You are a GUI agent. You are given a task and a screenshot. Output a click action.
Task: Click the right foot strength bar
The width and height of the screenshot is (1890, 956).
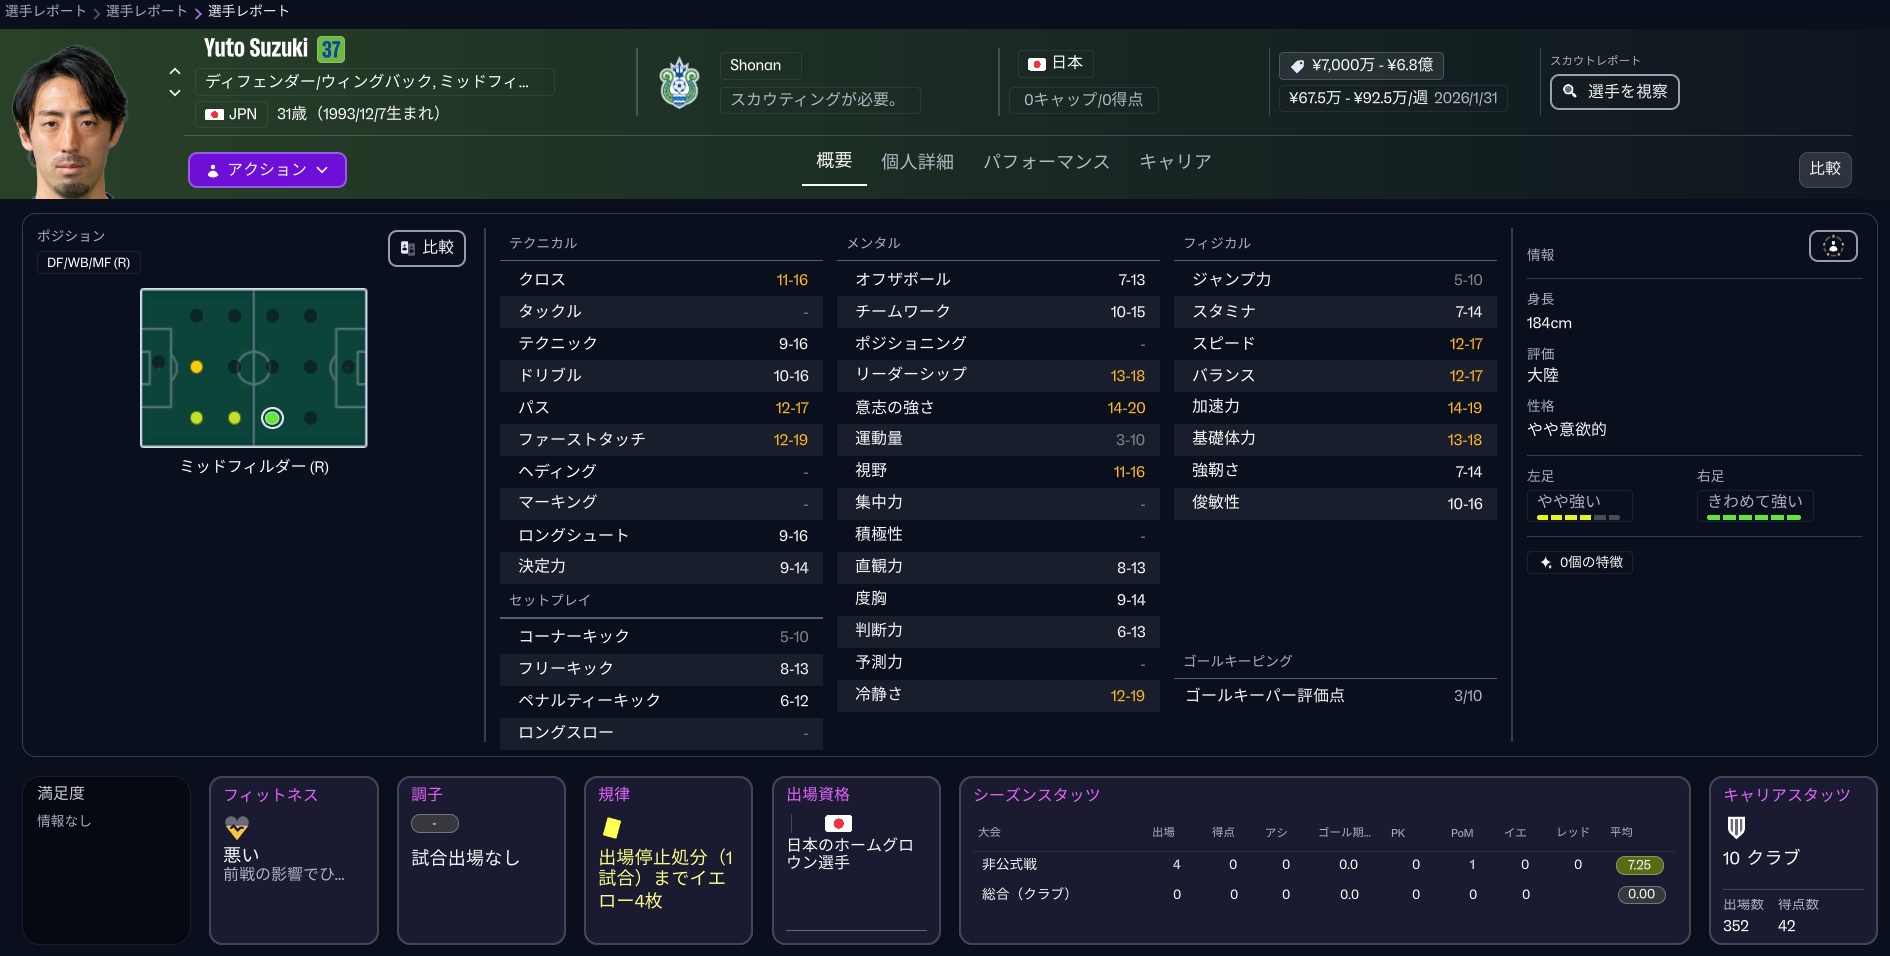pos(1753,517)
